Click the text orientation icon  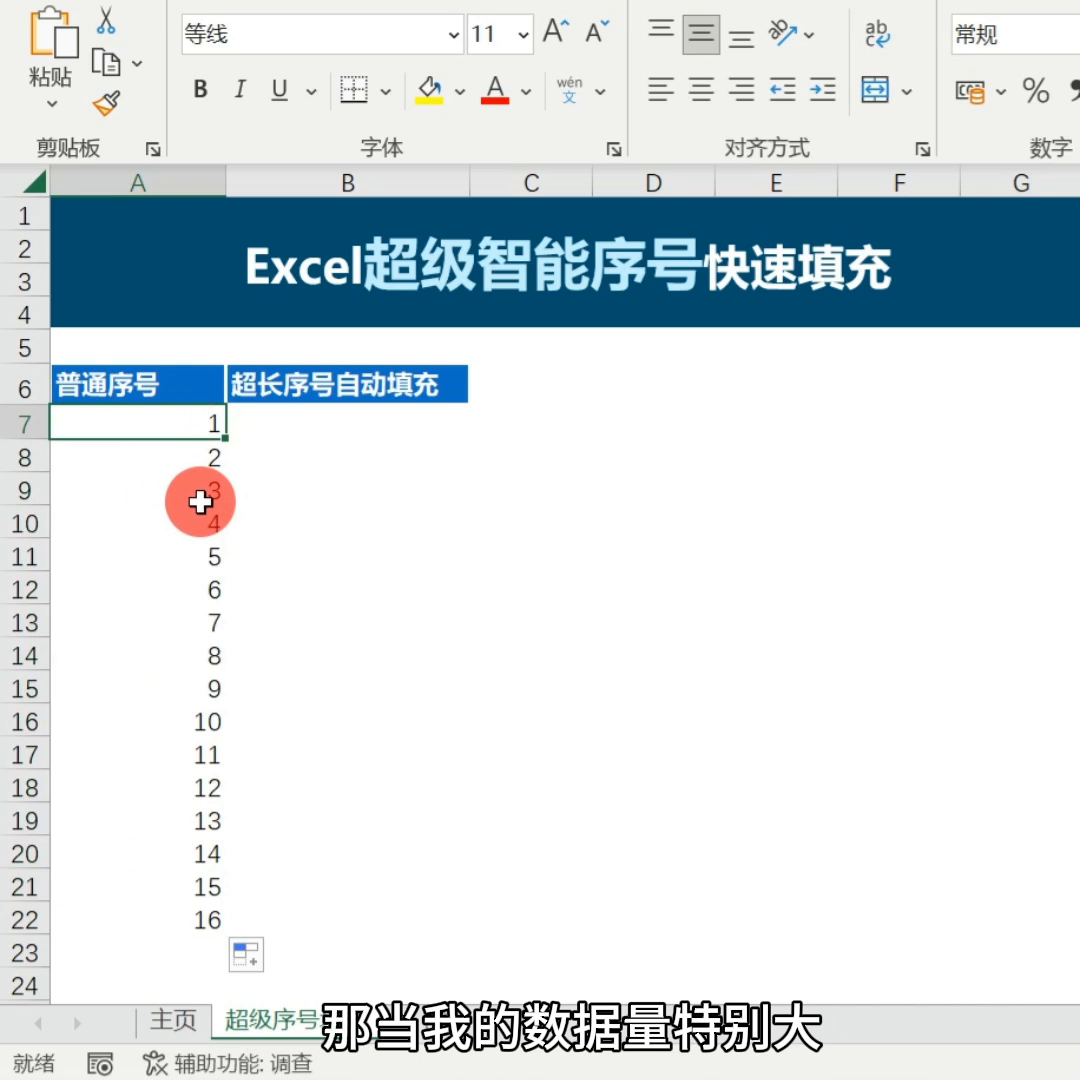pos(782,32)
